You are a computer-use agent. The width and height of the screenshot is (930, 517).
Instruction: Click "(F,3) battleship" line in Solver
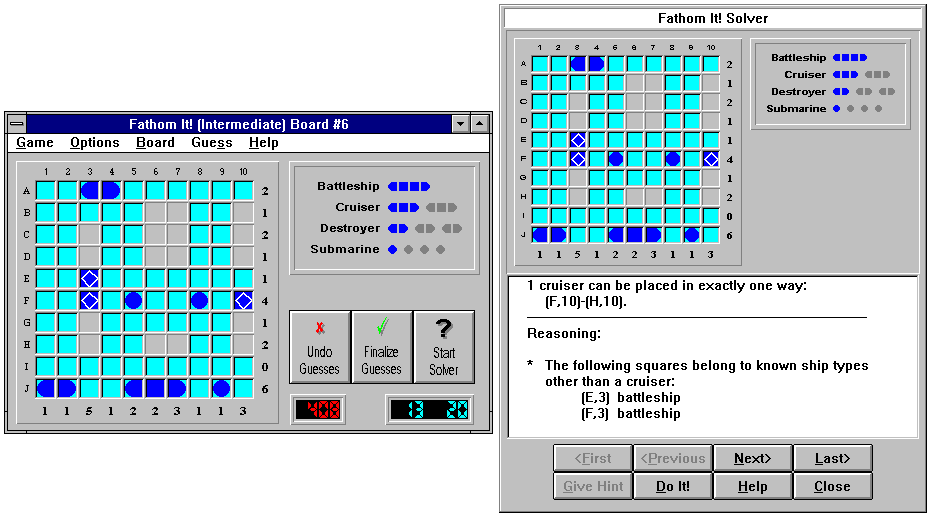tap(630, 413)
